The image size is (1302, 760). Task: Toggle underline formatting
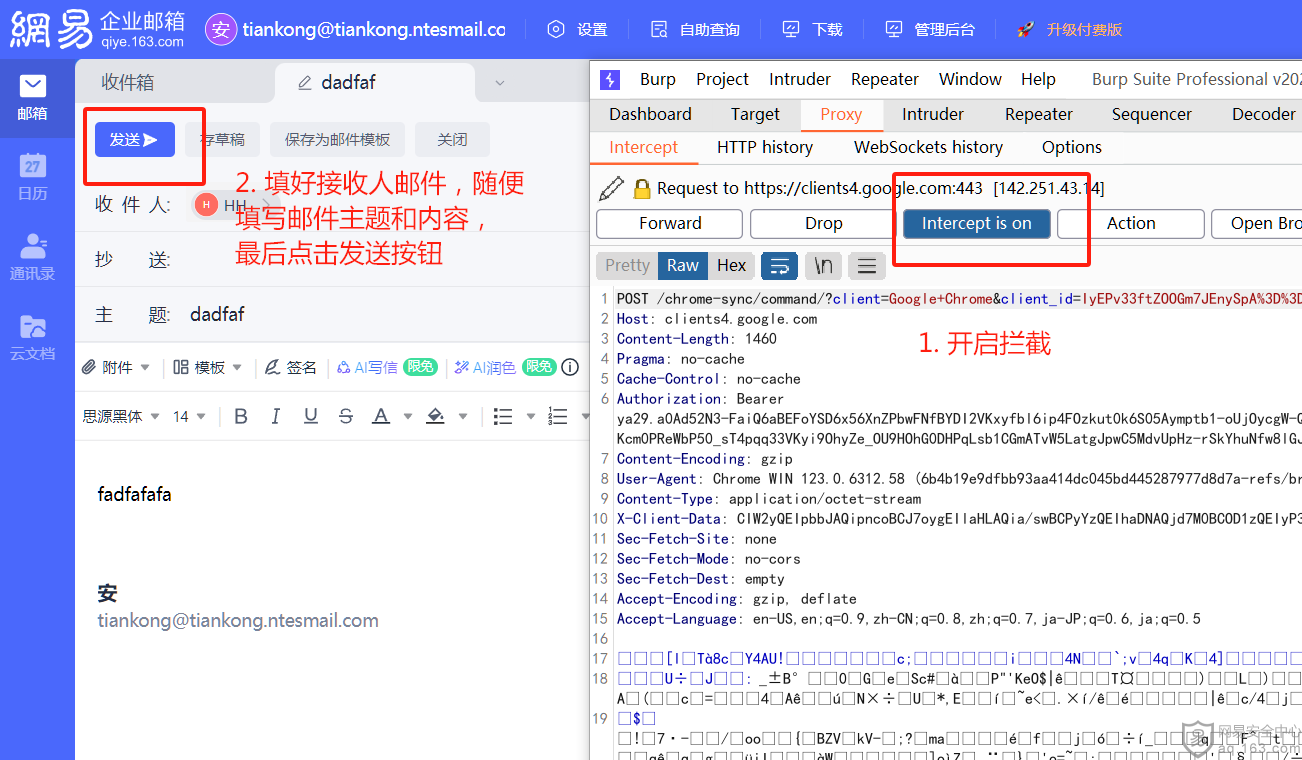point(311,416)
